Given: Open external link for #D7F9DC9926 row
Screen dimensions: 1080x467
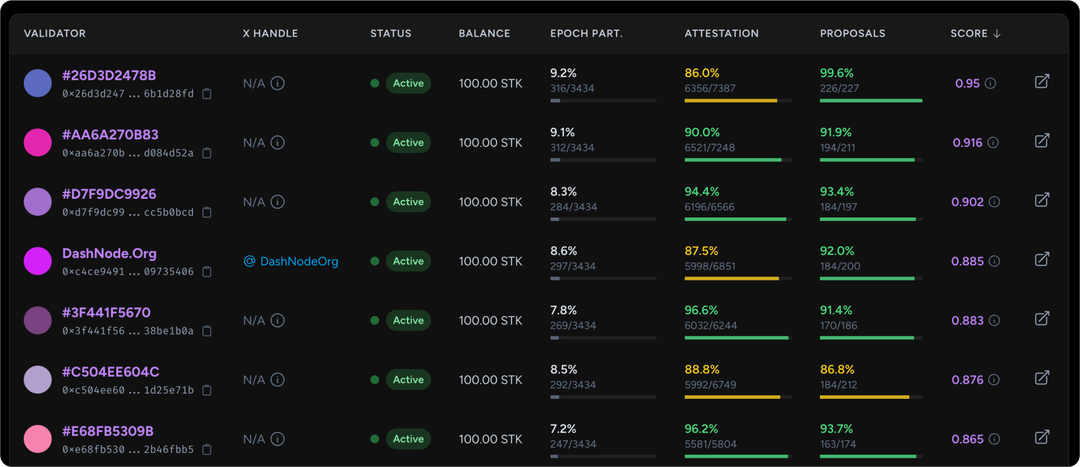Looking at the screenshot, I should (1041, 201).
